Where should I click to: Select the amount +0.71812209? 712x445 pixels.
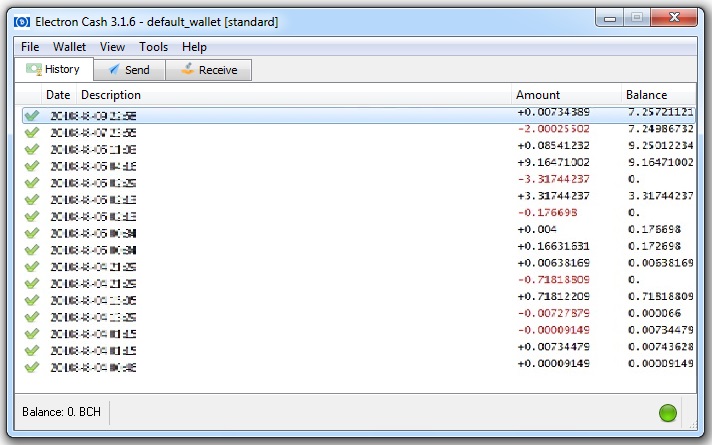pyautogui.click(x=554, y=297)
